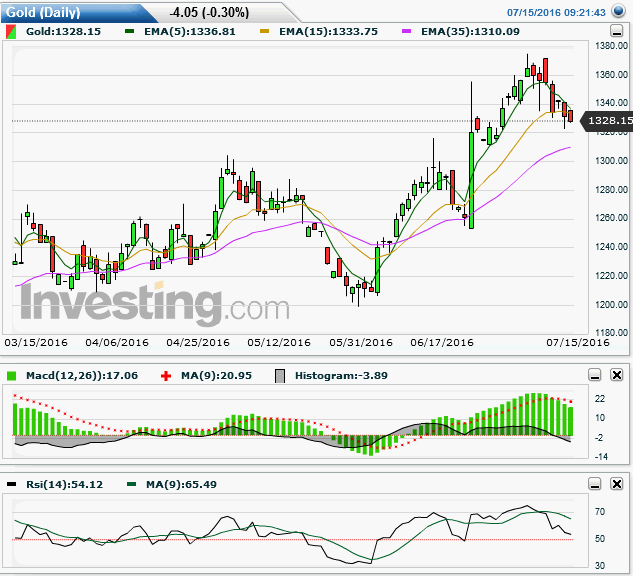Close the MACD indicator panel

tap(617, 375)
